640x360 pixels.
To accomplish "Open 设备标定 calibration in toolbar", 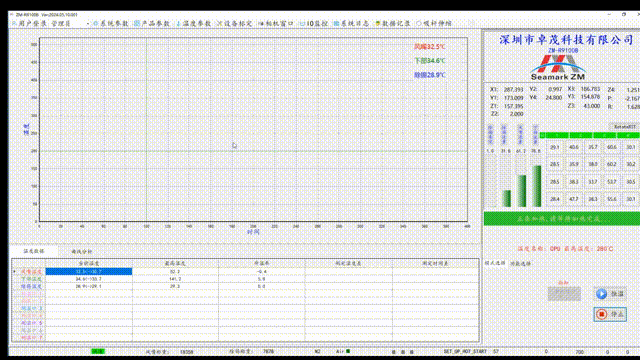I will tap(234, 24).
